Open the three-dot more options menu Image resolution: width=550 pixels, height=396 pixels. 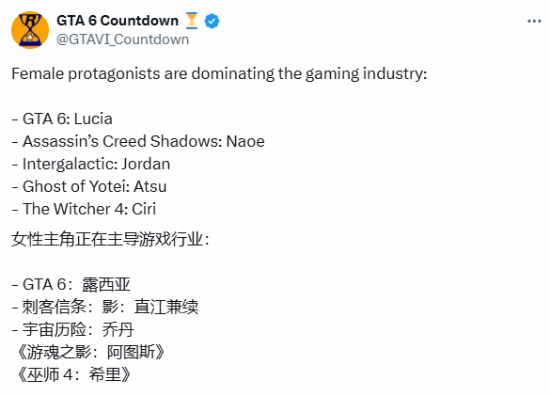click(534, 21)
